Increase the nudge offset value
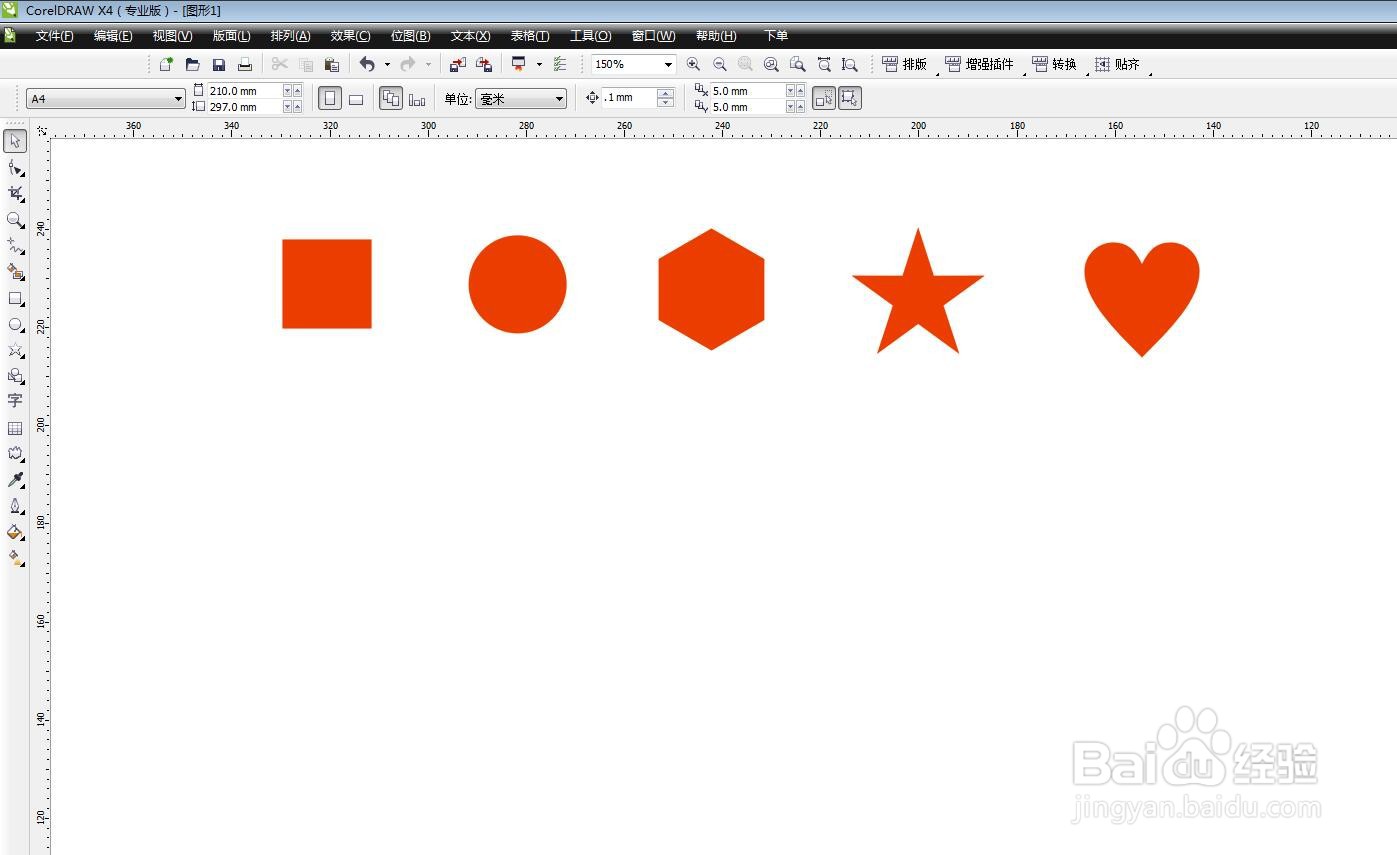Screen dimensions: 1397x855 pos(665,94)
